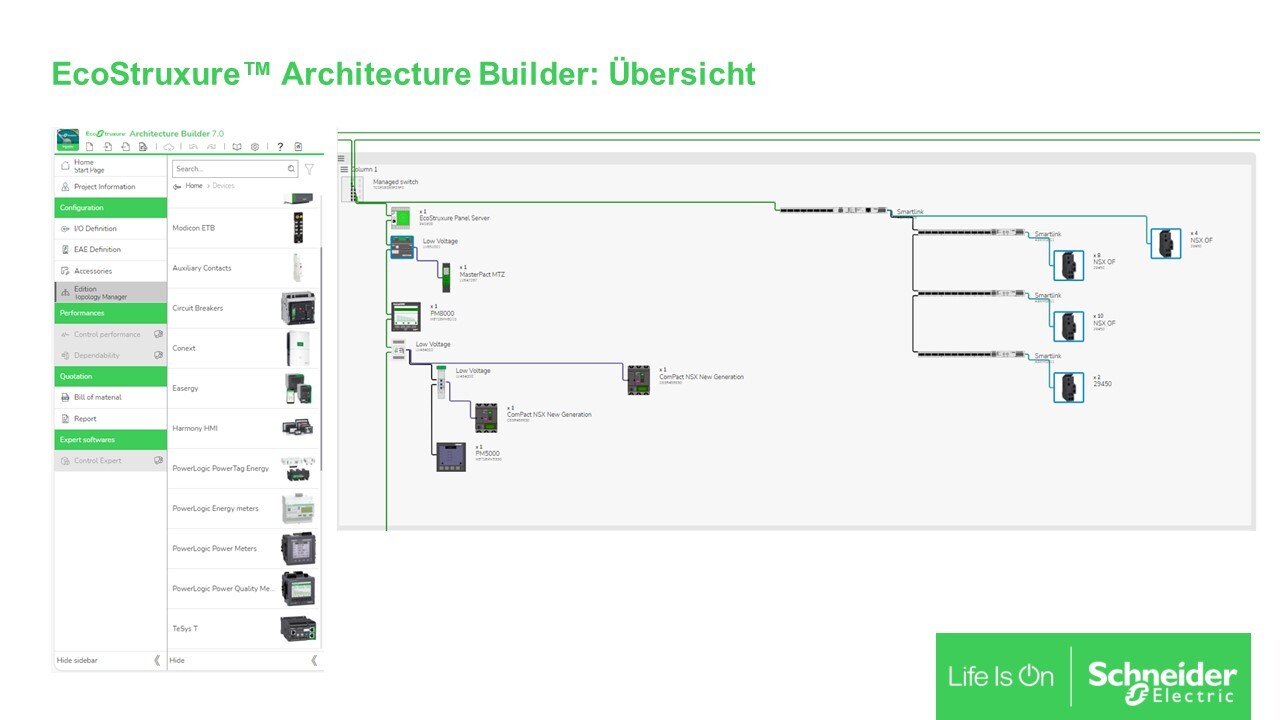This screenshot has height=720, width=1280.
Task: Open settings gear in toolbar
Action: click(255, 147)
